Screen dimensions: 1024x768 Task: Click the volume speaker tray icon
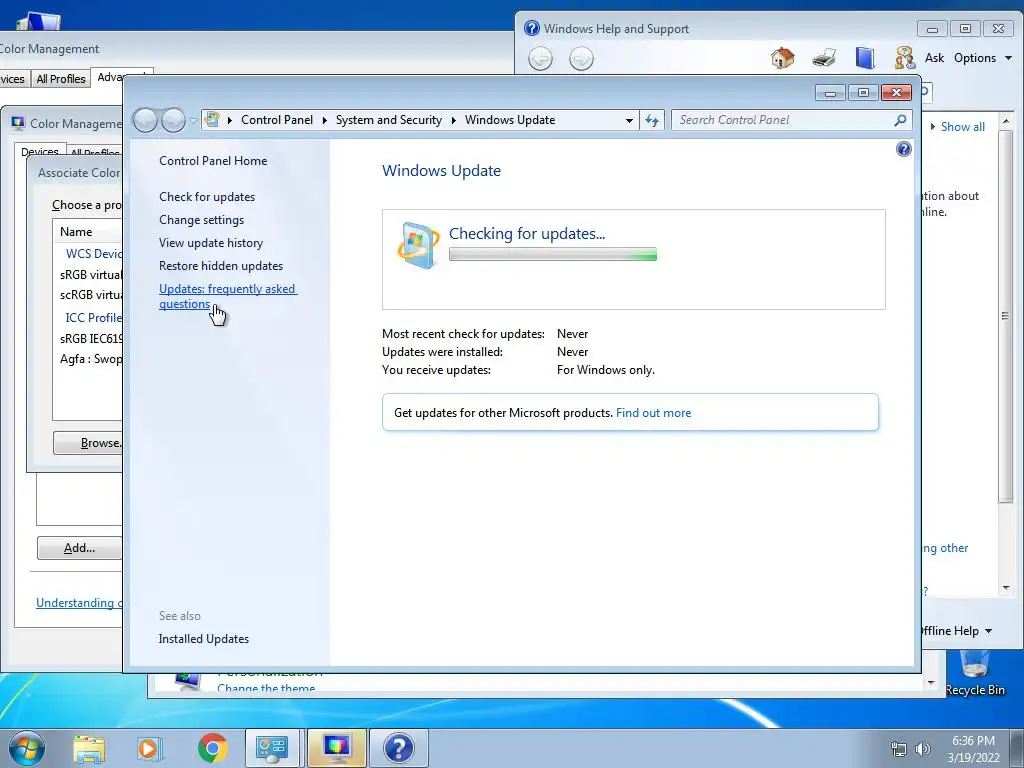(922, 749)
